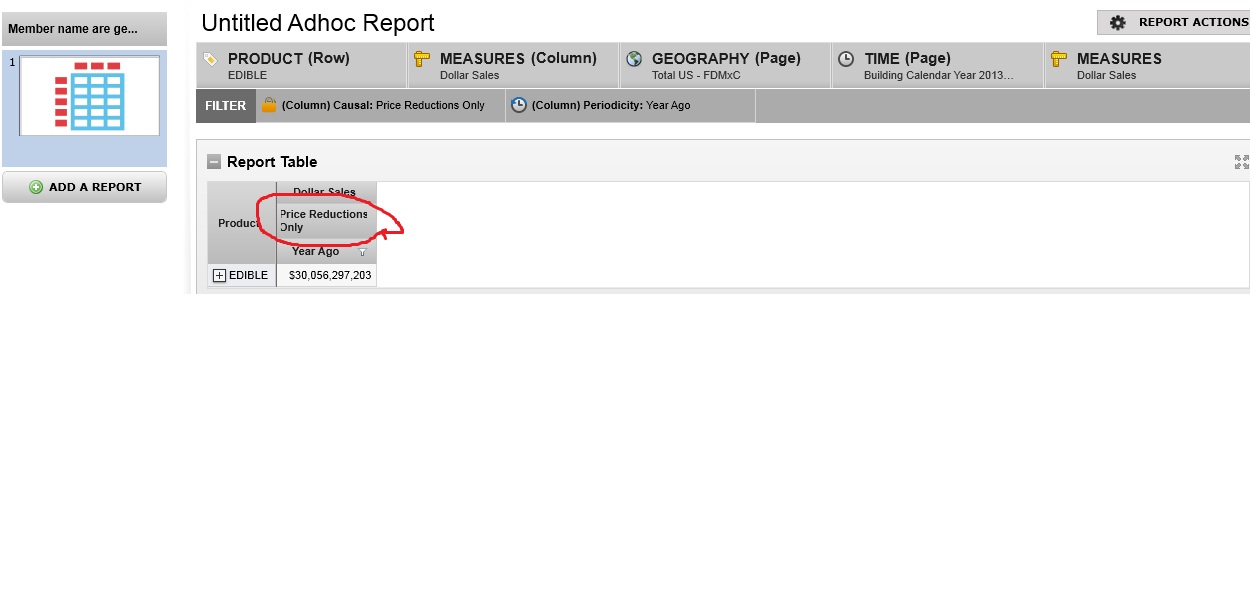The width and height of the screenshot is (1250, 614).
Task: Click the gear icon beside Report Actions
Action: click(1118, 22)
